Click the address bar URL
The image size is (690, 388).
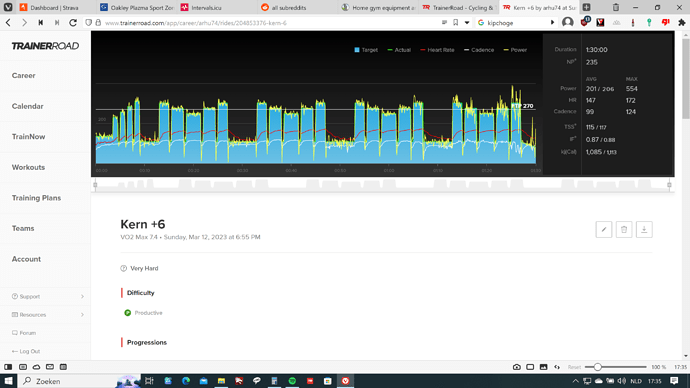click(x=196, y=23)
